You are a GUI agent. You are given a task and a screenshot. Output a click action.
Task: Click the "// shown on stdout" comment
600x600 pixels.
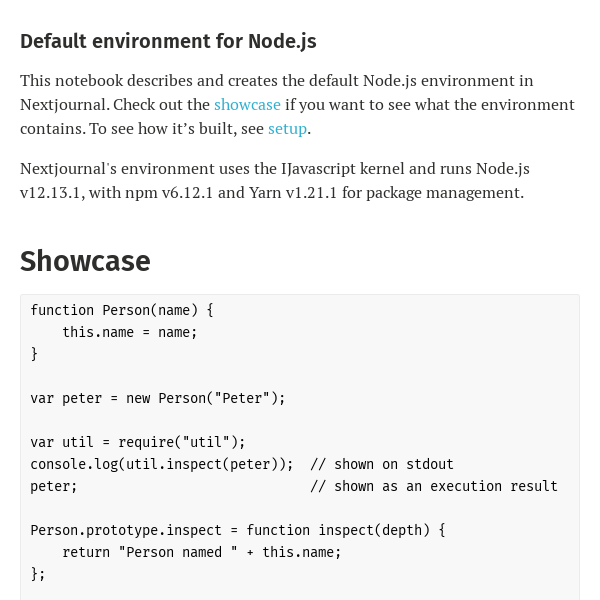(x=382, y=464)
